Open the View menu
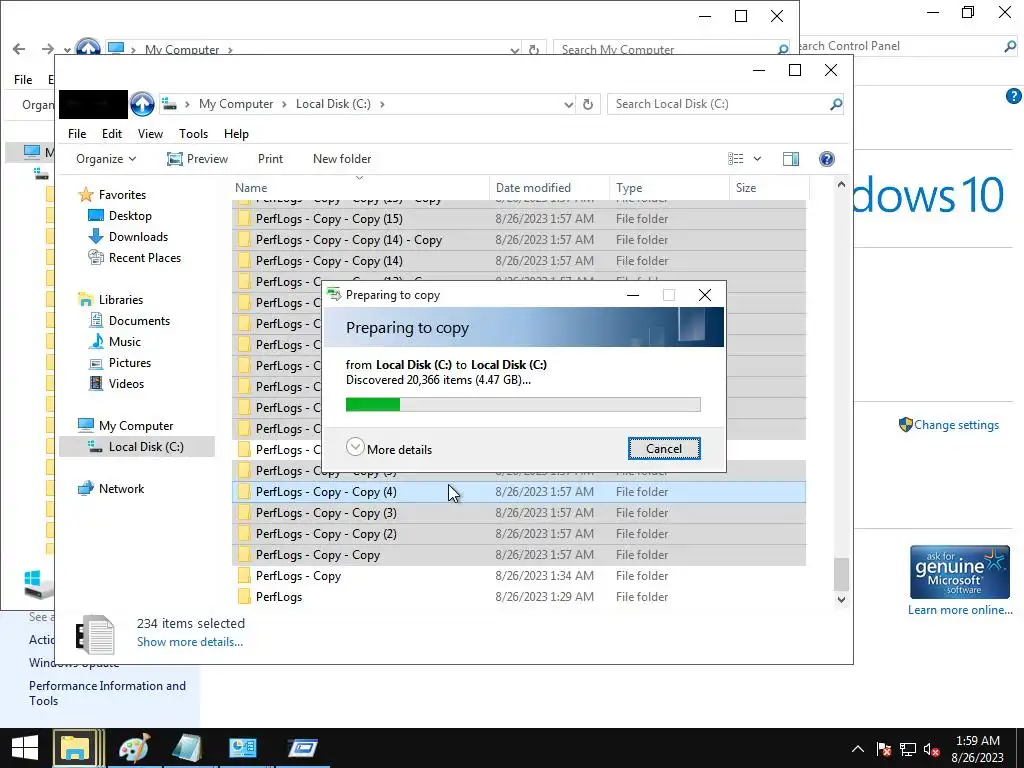Image resolution: width=1024 pixels, height=768 pixels. point(150,134)
